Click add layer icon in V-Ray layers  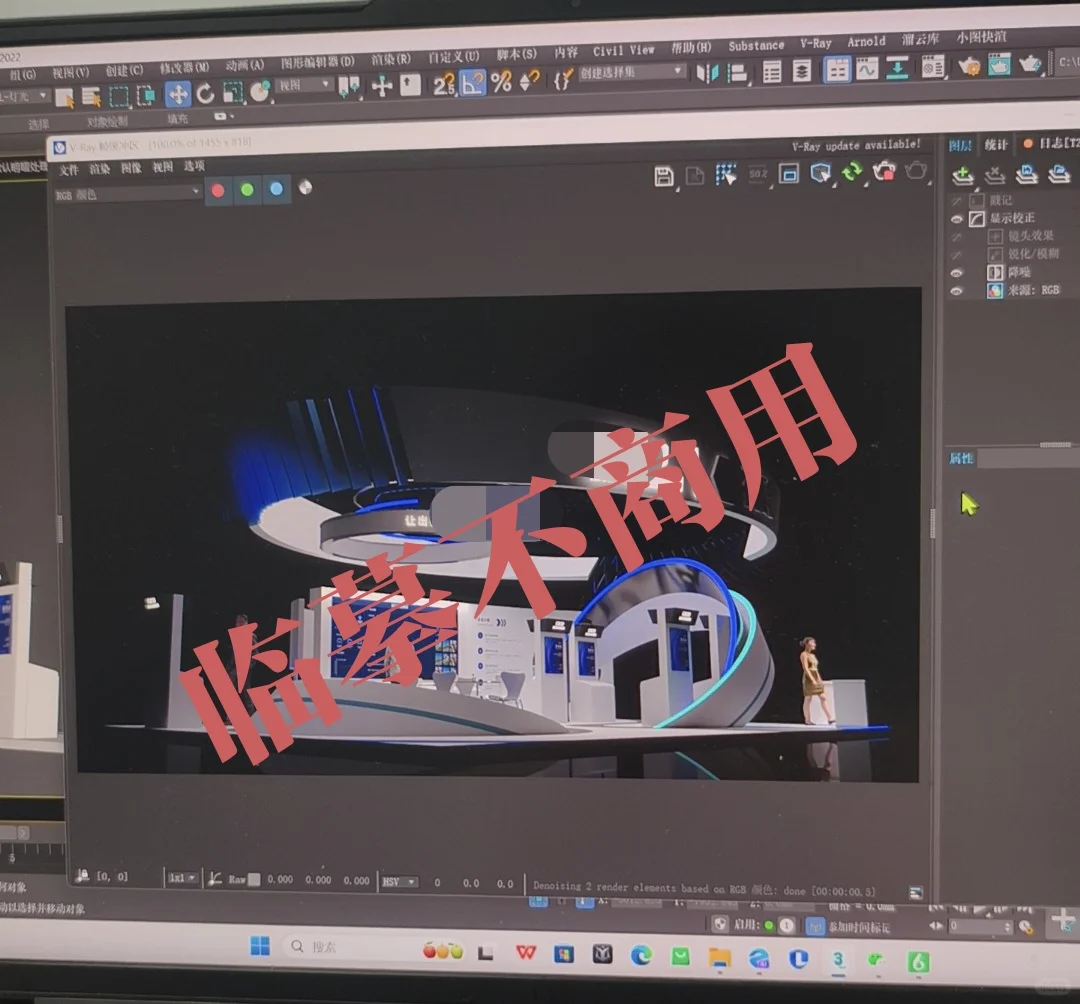tap(963, 176)
